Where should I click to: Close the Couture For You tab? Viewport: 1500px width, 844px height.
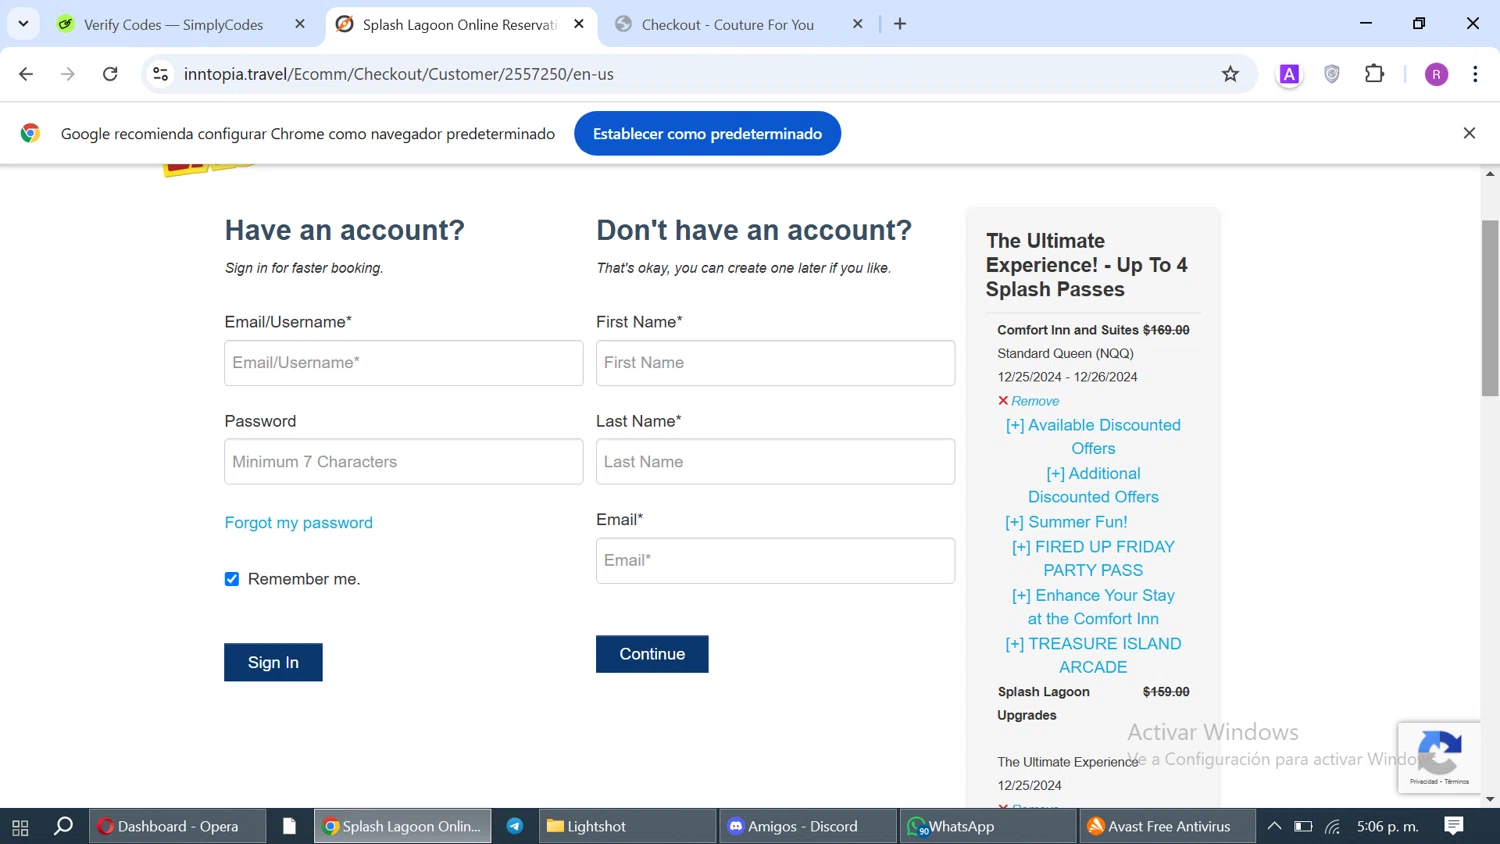pyautogui.click(x=857, y=24)
